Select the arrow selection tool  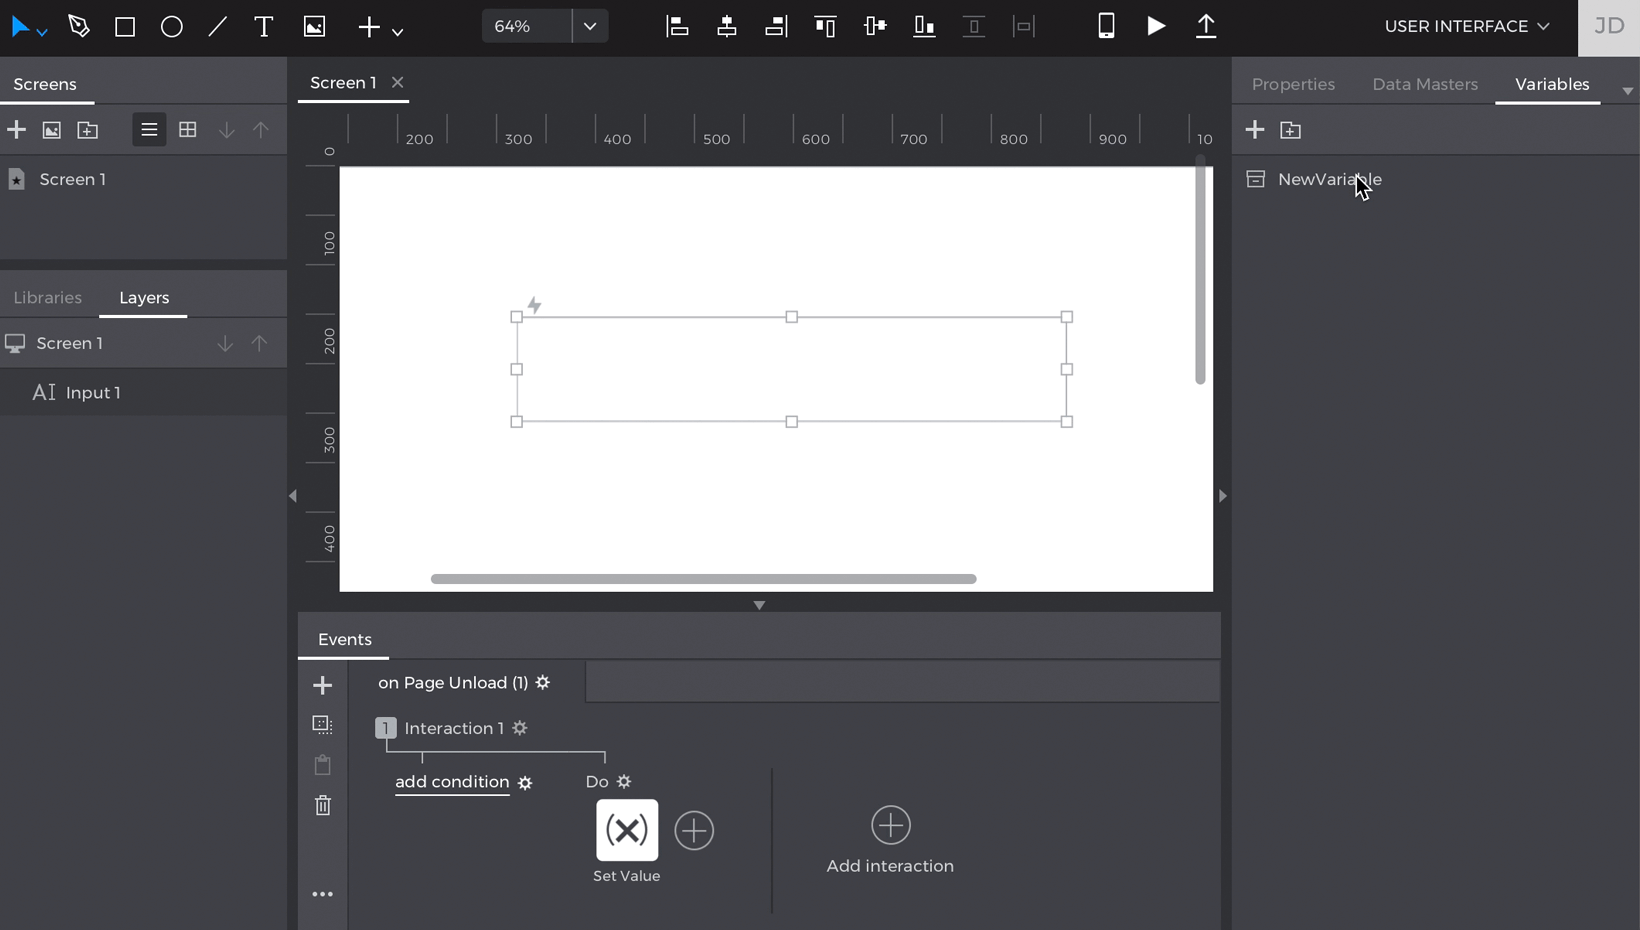tap(20, 26)
